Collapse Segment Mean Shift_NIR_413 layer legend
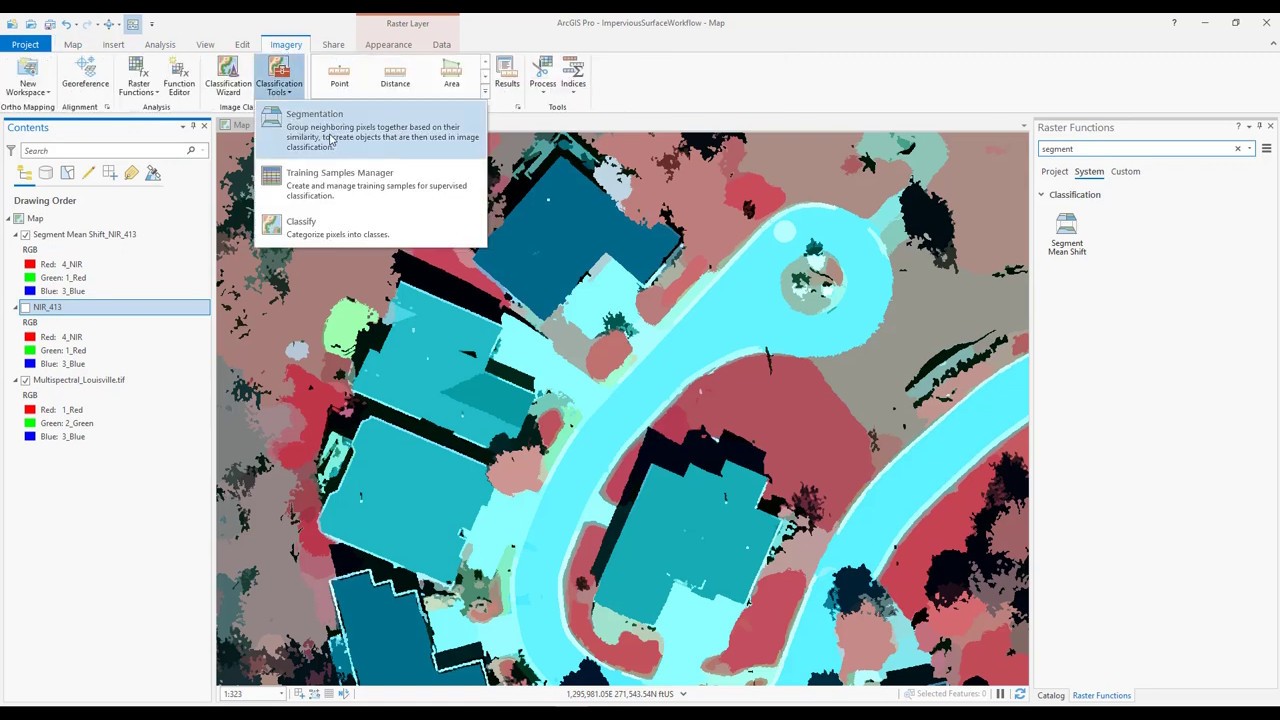 [x=16, y=234]
